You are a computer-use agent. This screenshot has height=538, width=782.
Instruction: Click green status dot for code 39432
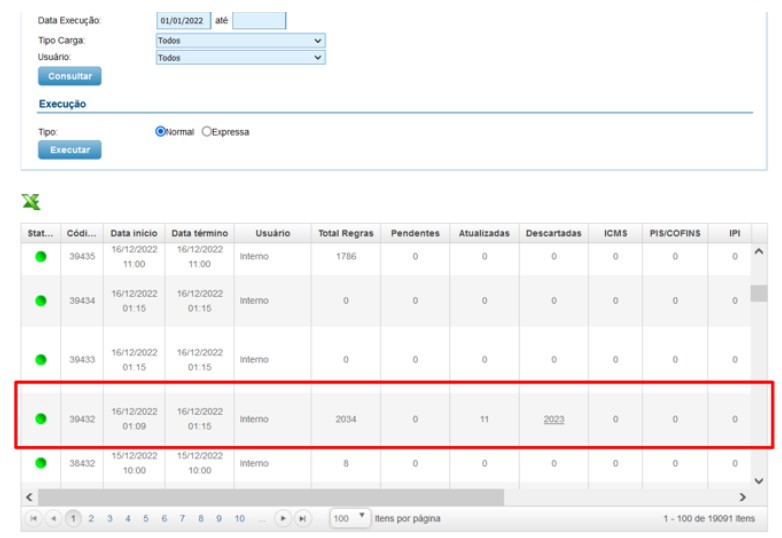point(41,419)
